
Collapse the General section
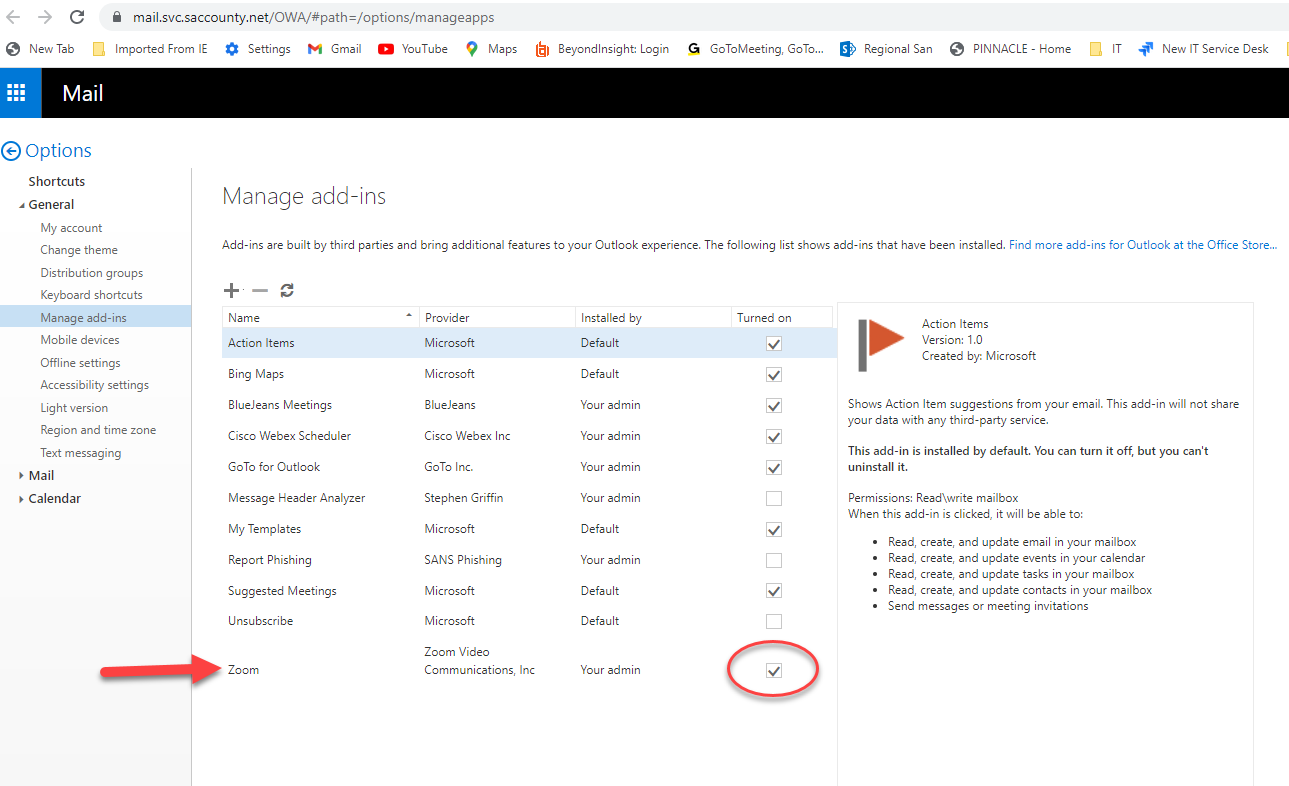[x=22, y=205]
